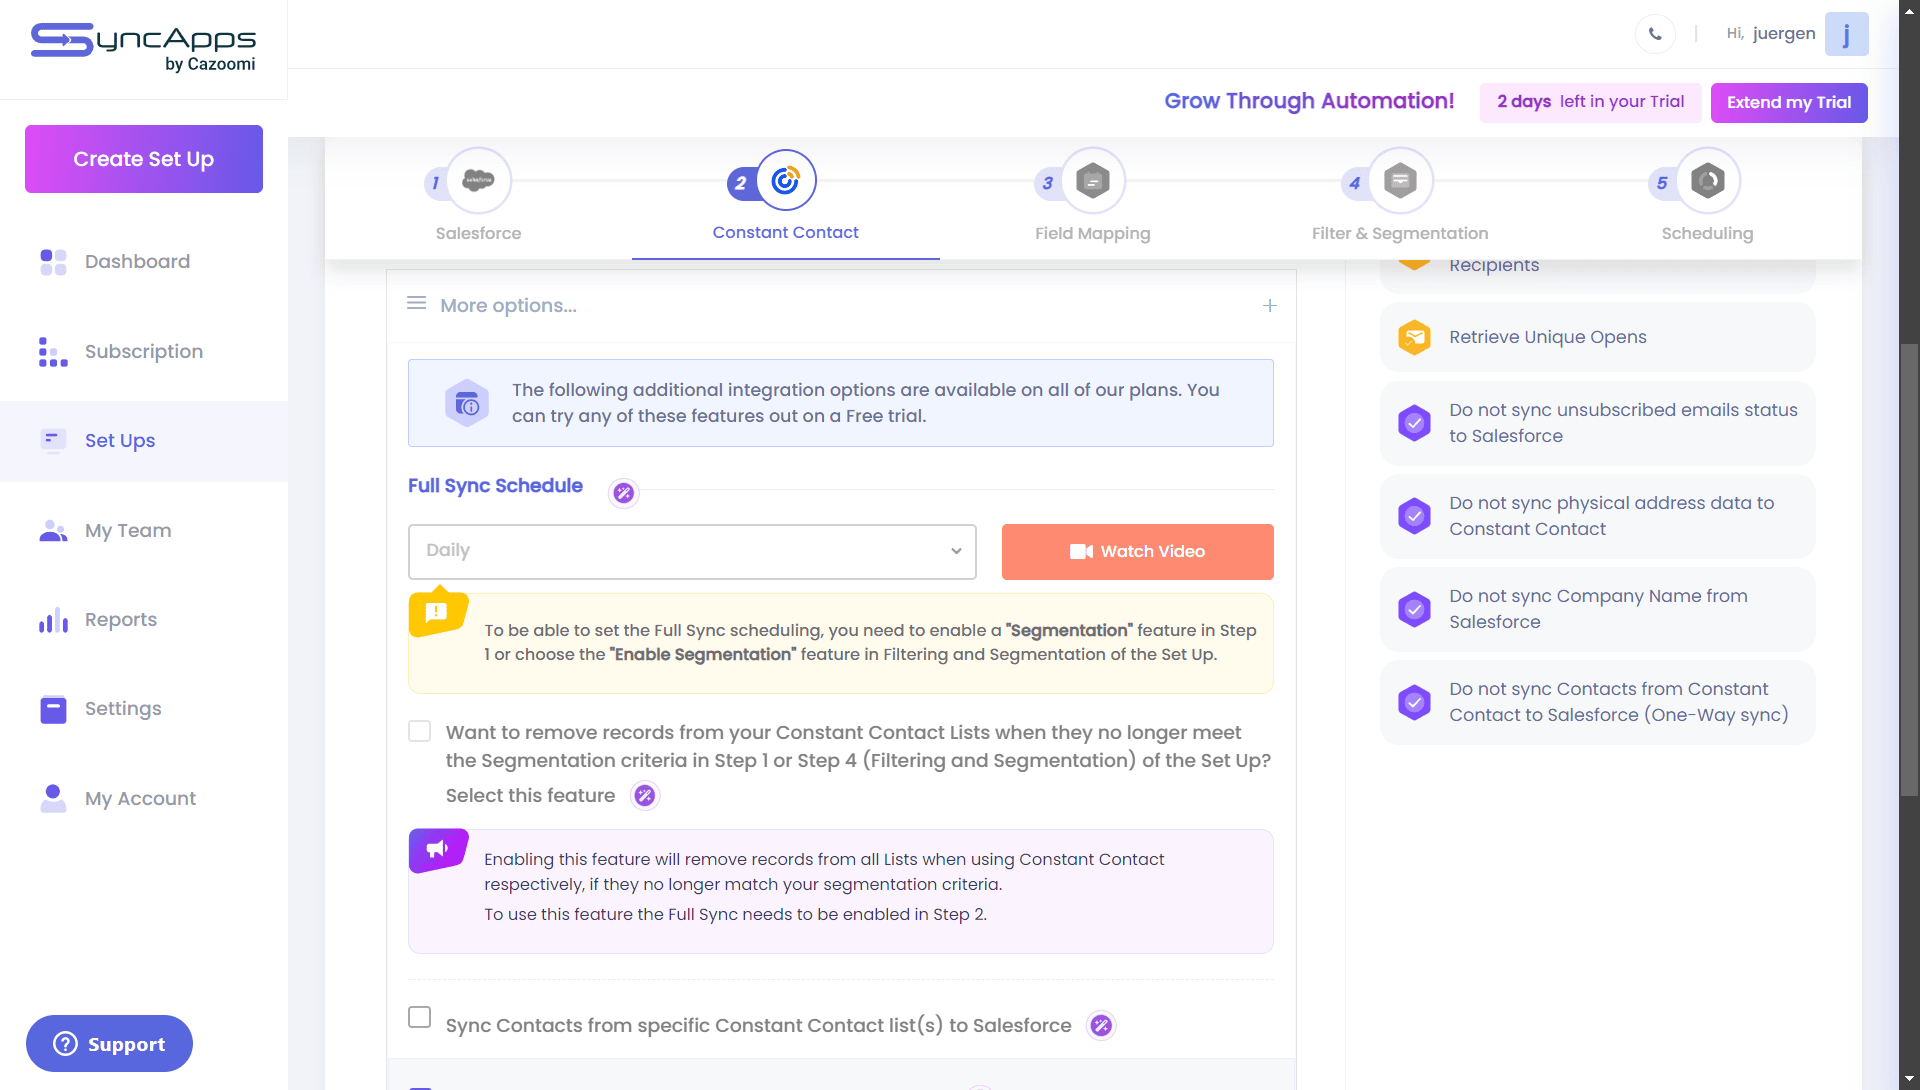Check Sync Contacts from specific Constant Contact lists
This screenshot has width=1920, height=1090.
420,1017
